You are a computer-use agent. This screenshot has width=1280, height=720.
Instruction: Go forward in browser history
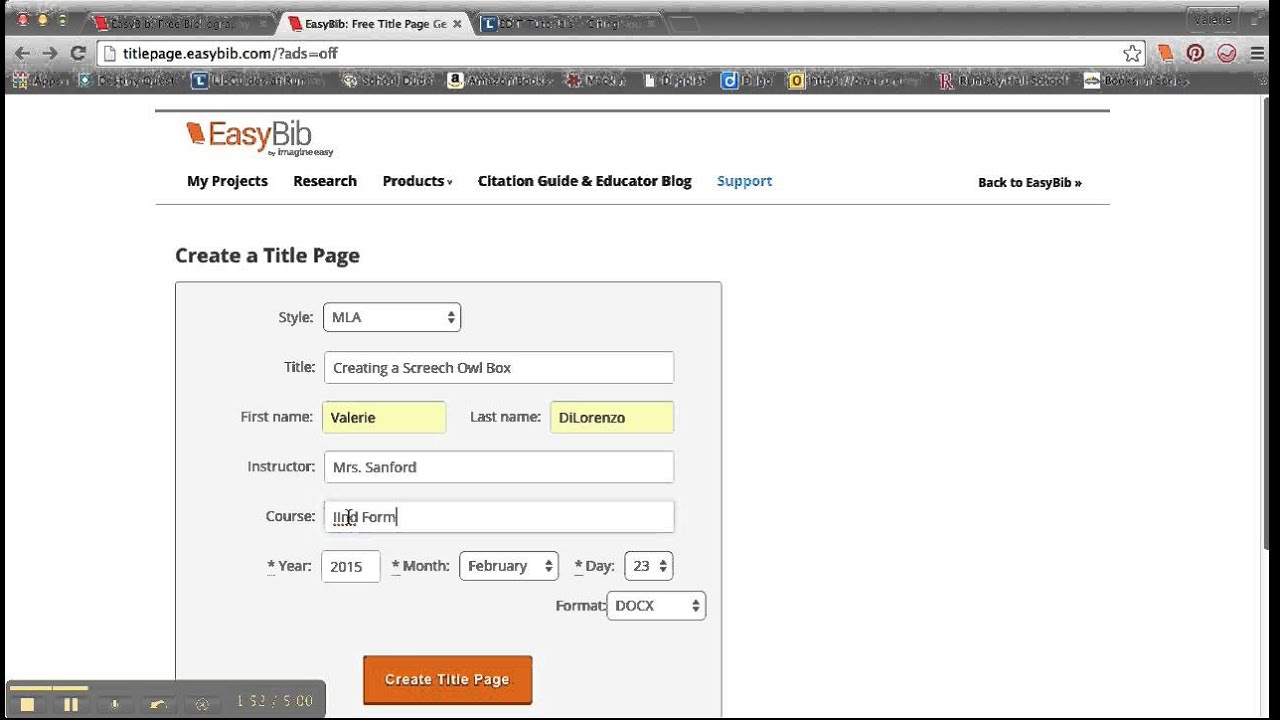[50, 53]
